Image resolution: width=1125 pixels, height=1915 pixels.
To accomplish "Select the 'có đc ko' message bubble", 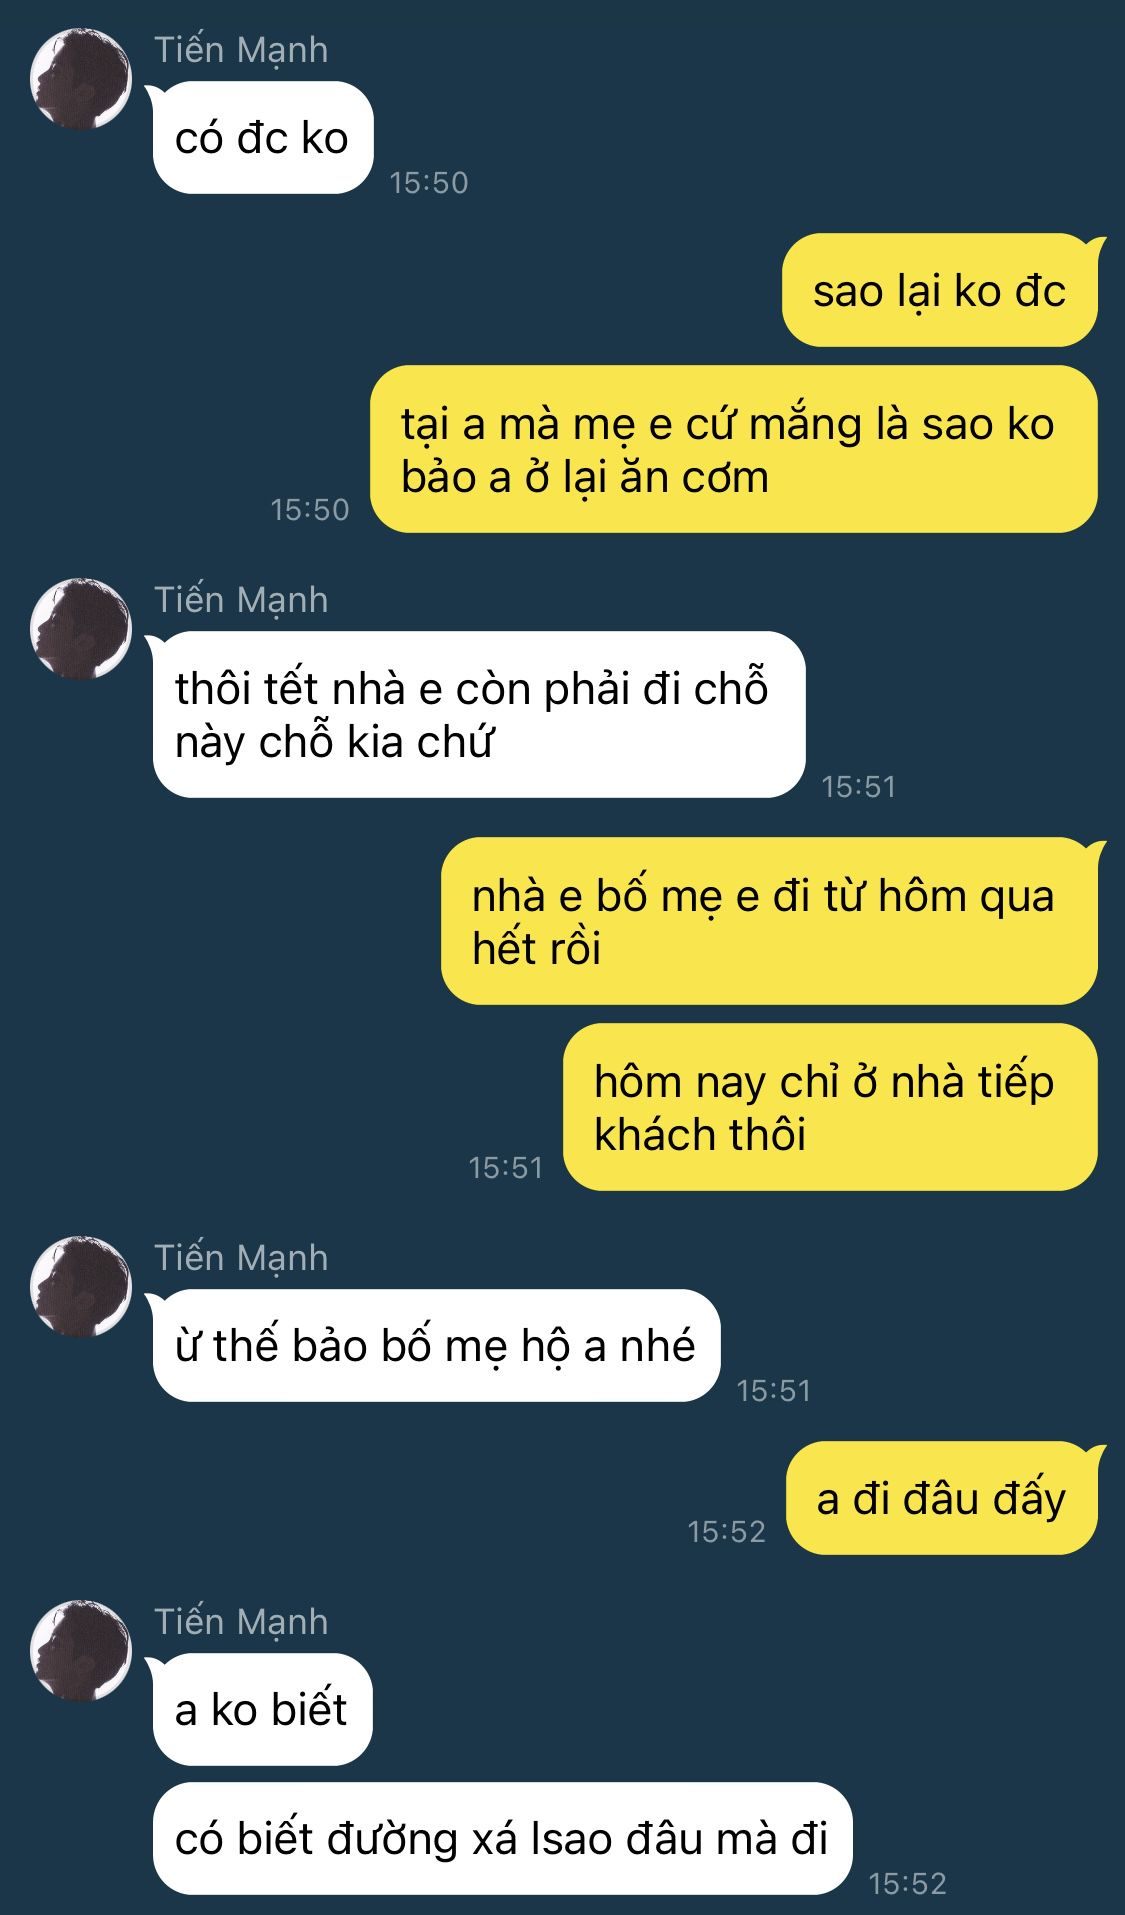I will coord(262,138).
